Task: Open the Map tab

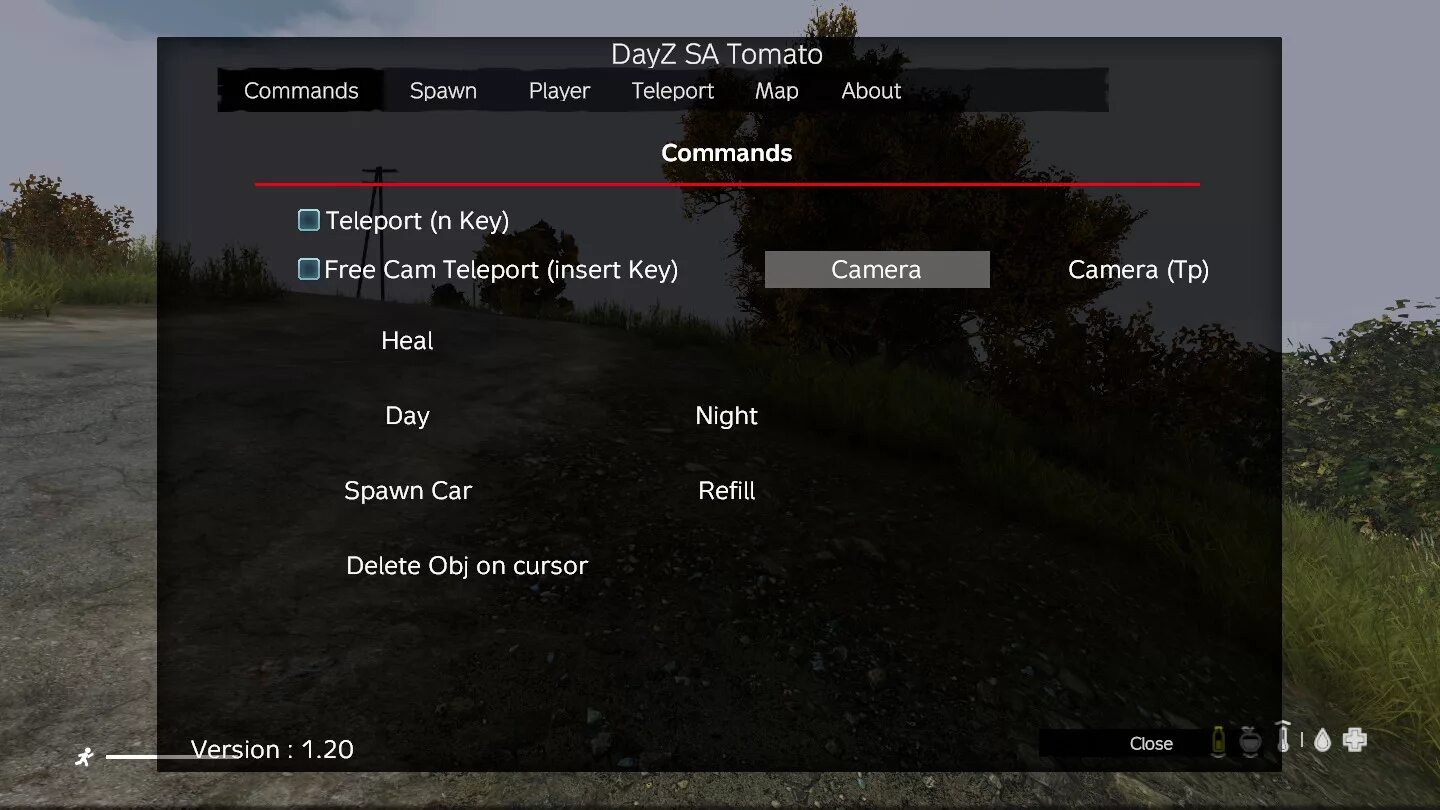Action: [777, 91]
